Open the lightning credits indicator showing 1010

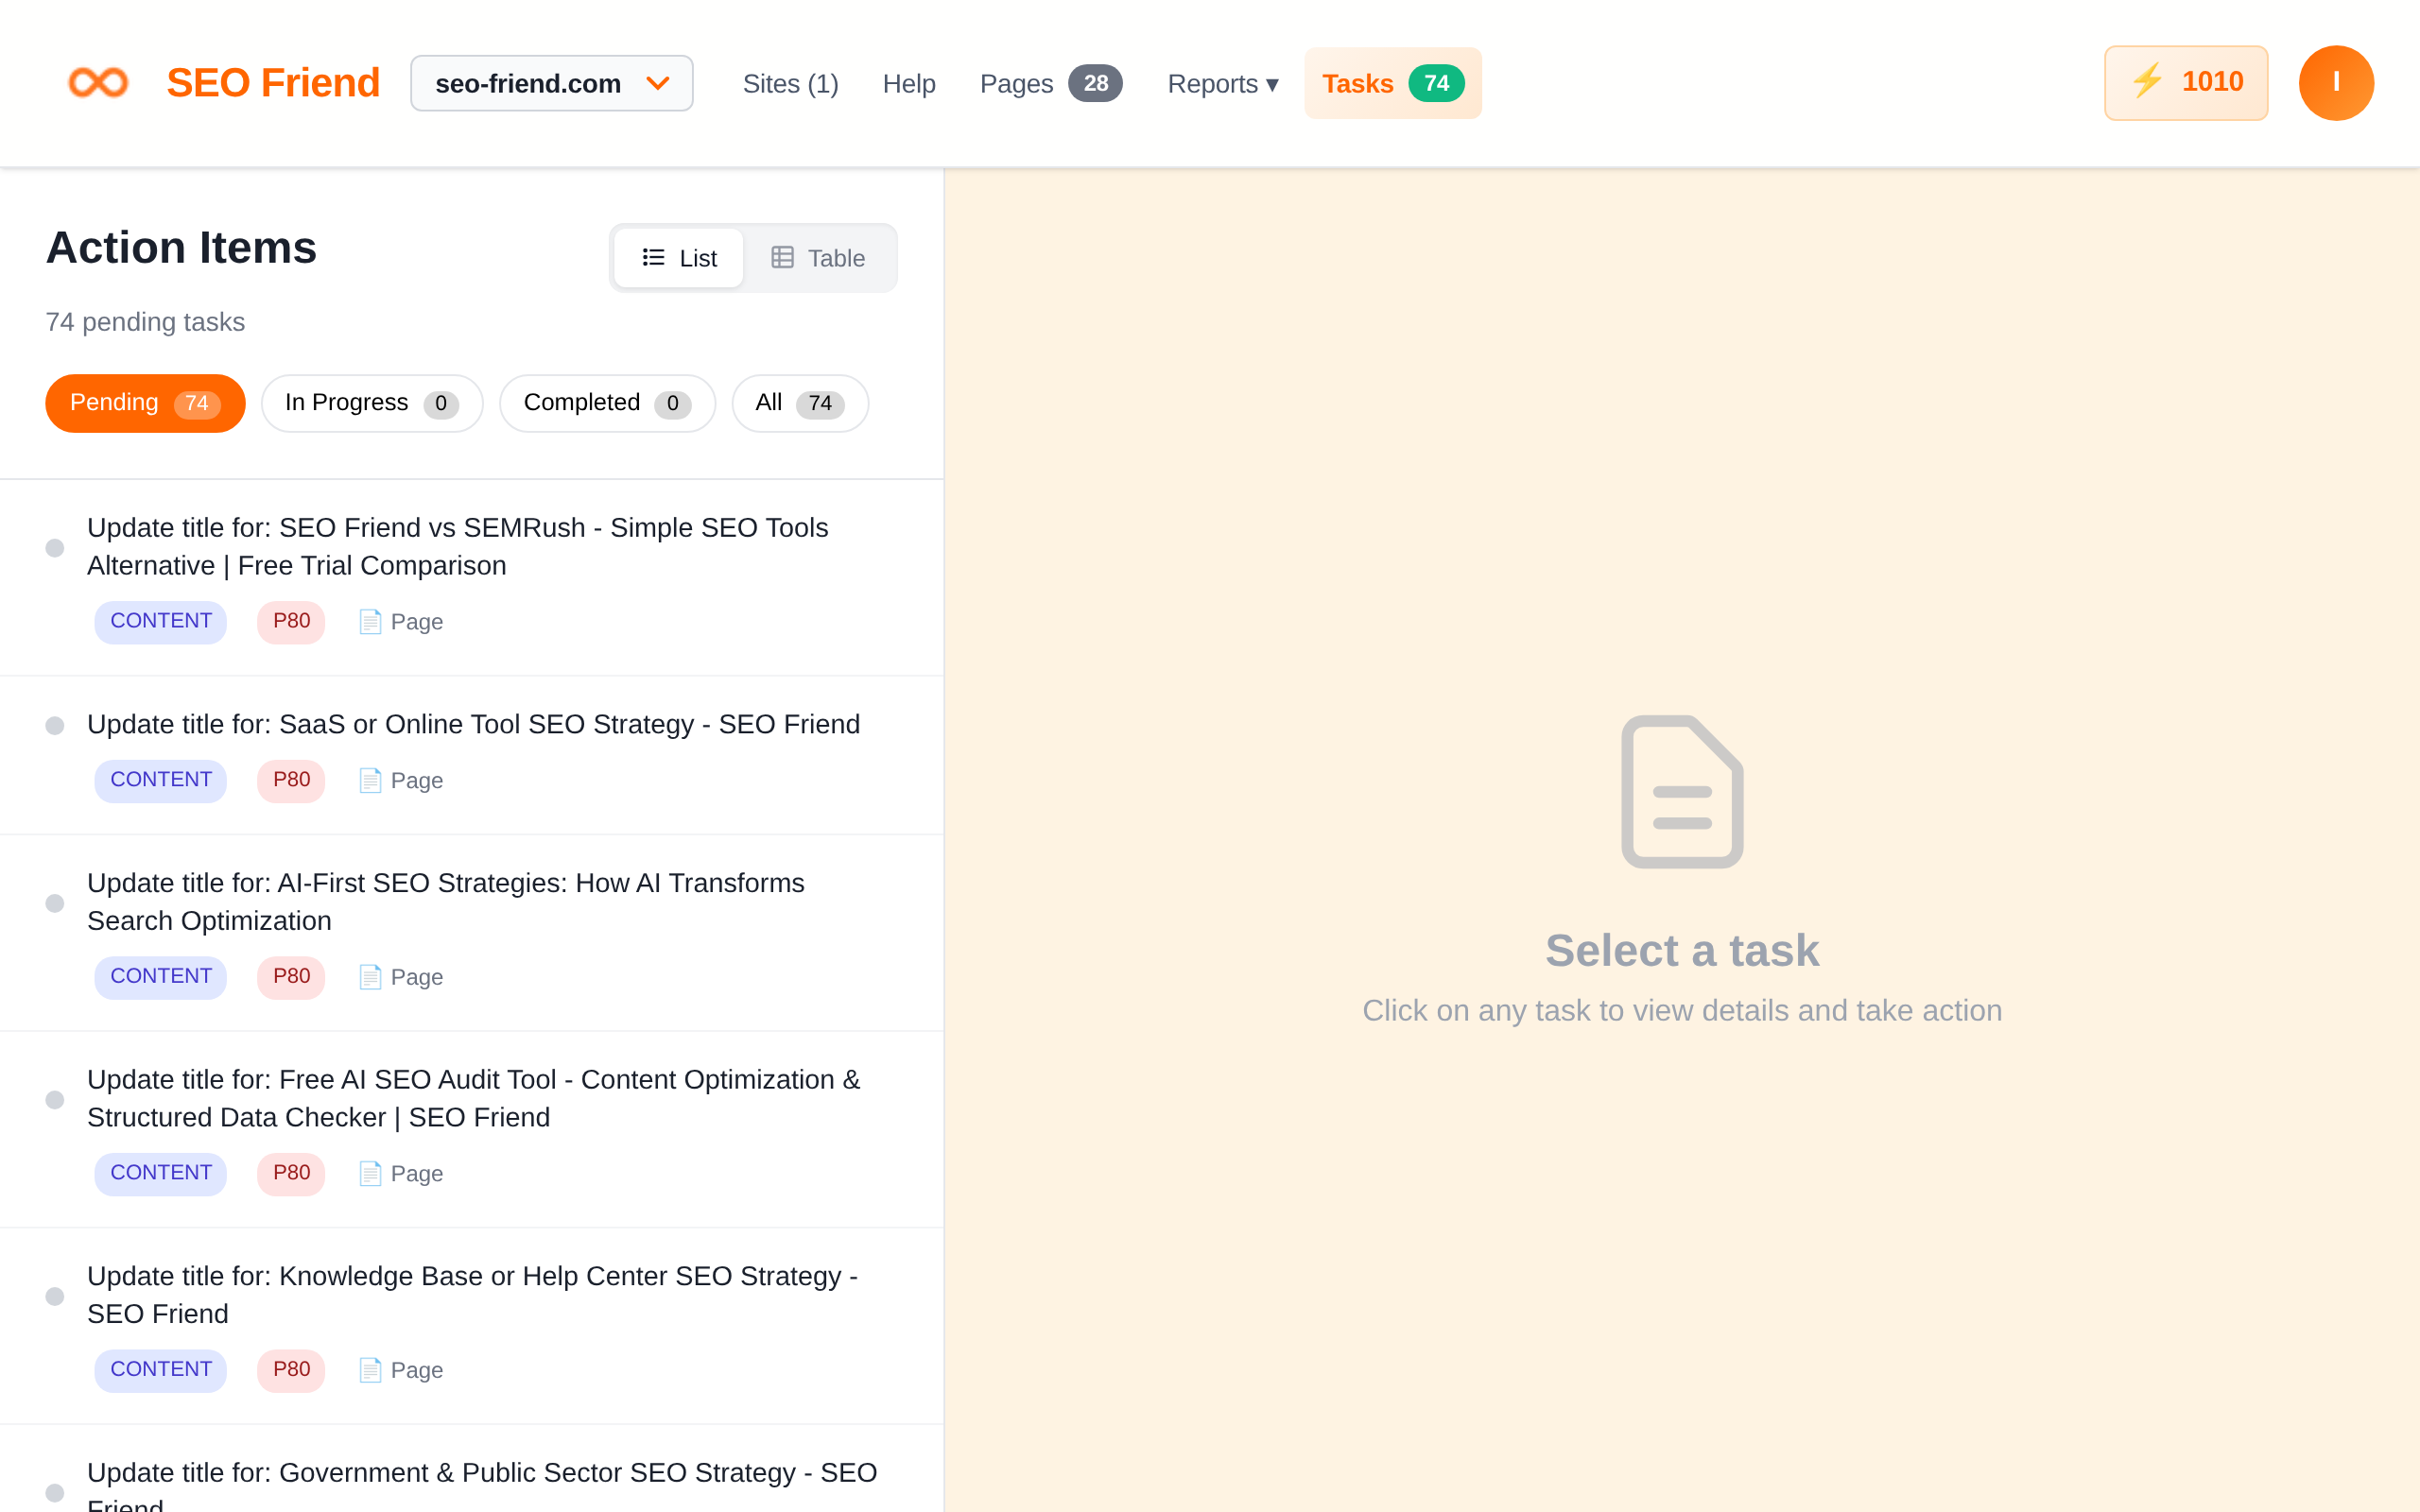pos(2186,83)
